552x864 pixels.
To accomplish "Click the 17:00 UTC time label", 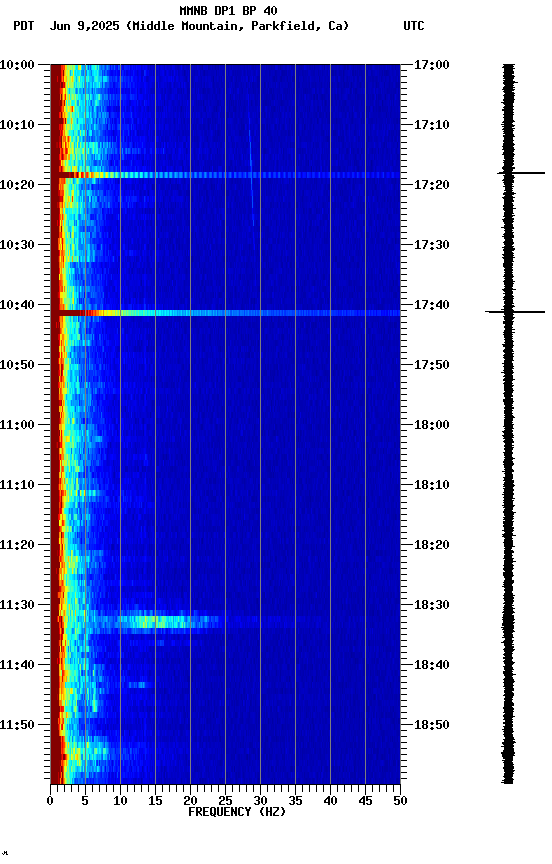I will (432, 65).
